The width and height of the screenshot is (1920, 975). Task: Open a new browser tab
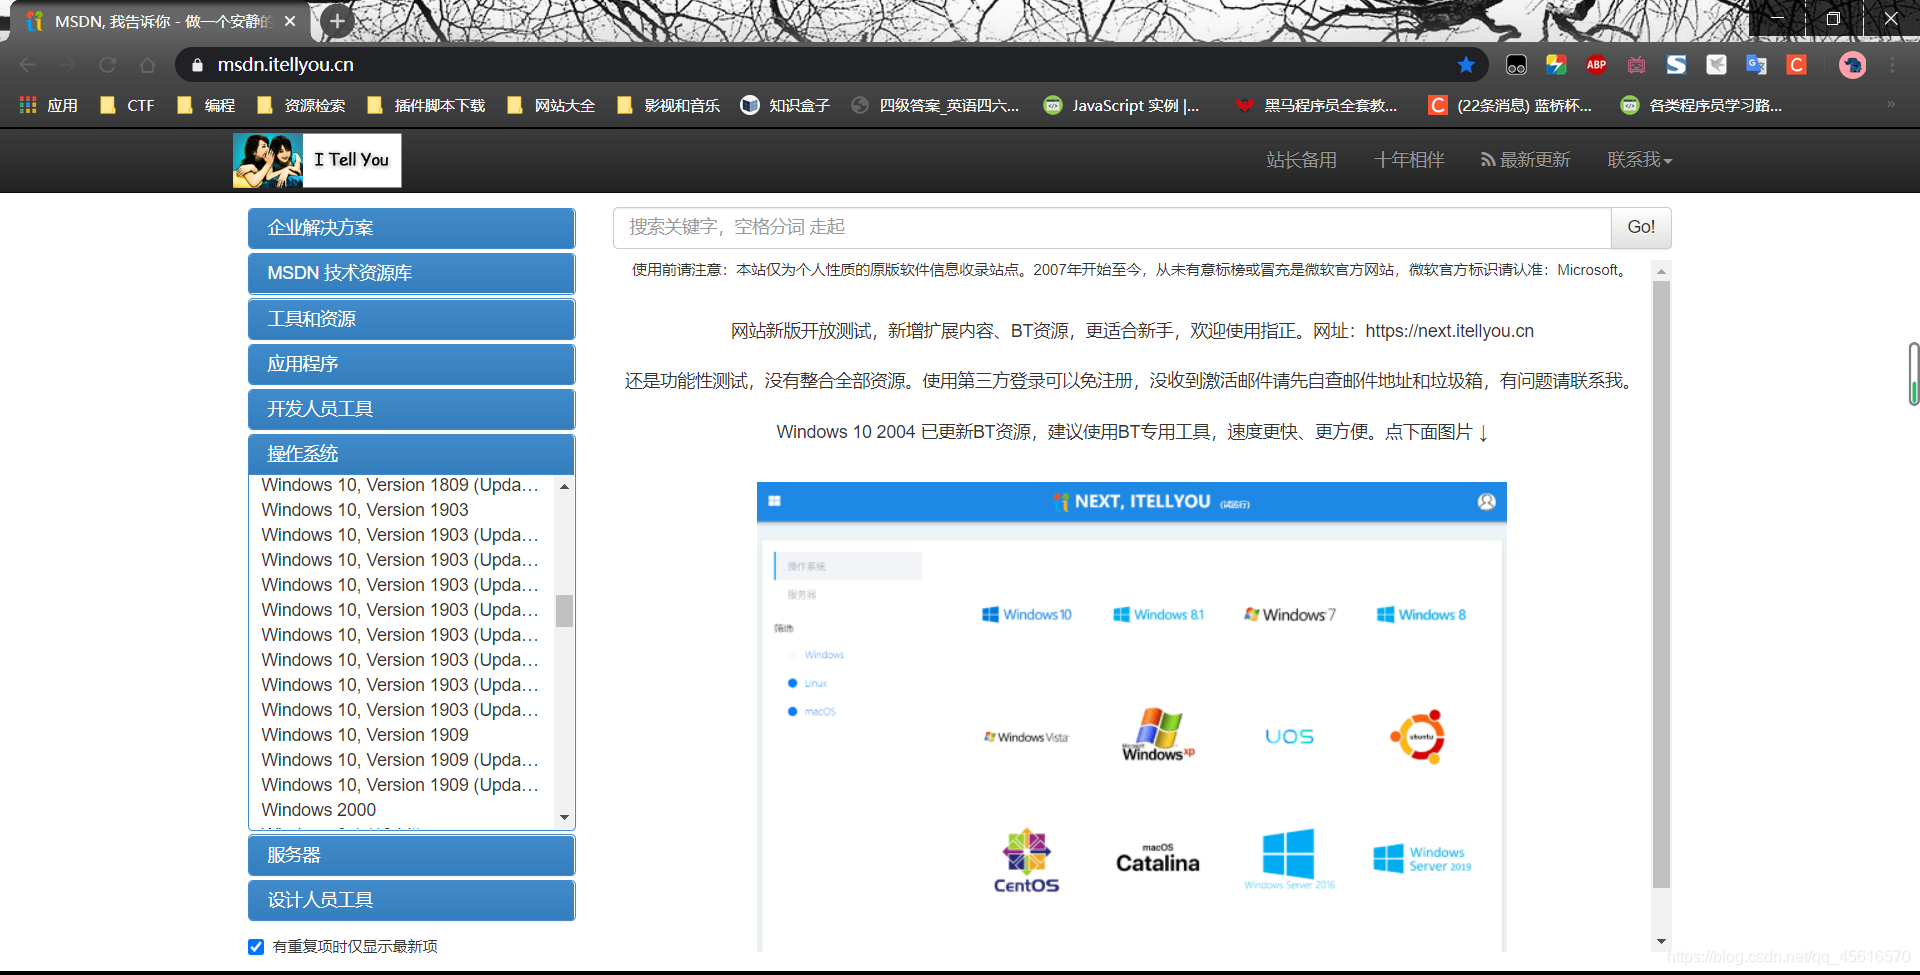pyautogui.click(x=337, y=21)
